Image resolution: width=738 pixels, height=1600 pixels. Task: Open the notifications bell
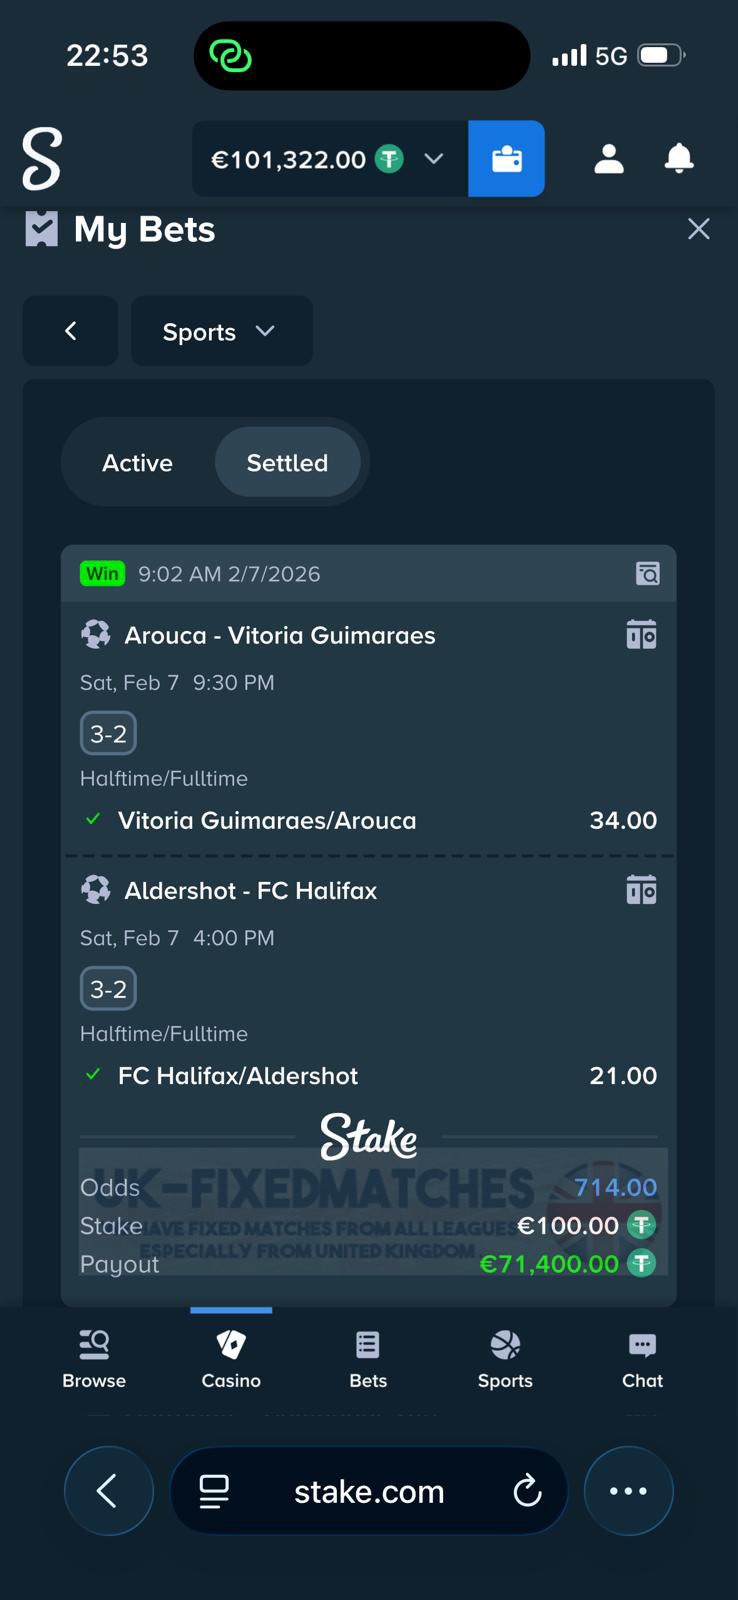679,158
